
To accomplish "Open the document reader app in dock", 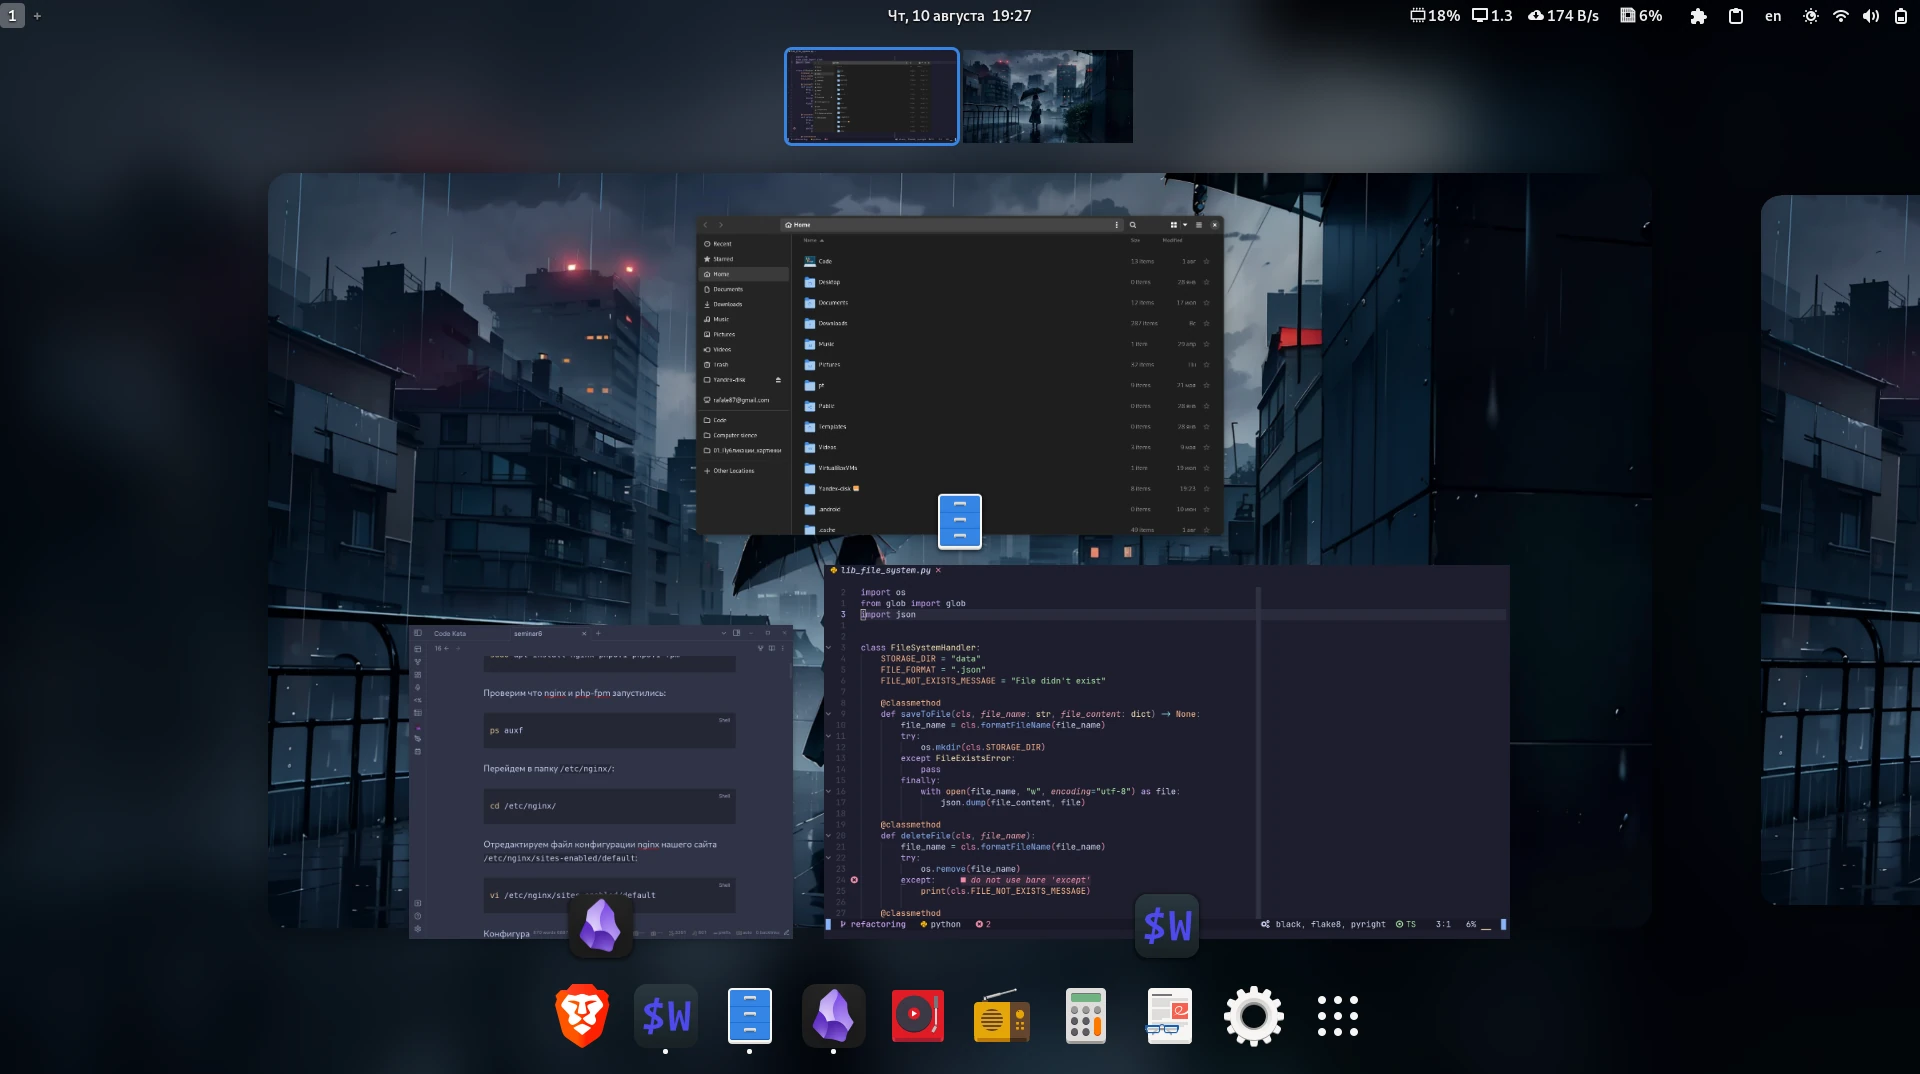I will coord(1169,1016).
